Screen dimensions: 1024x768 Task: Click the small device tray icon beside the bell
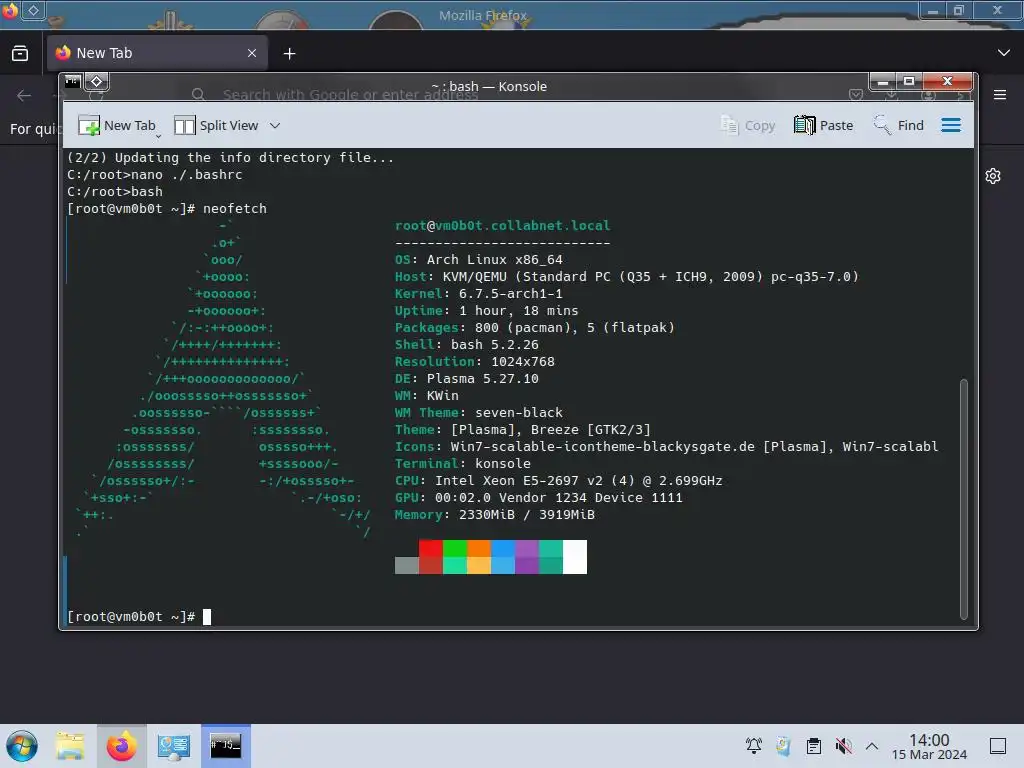[x=783, y=746]
